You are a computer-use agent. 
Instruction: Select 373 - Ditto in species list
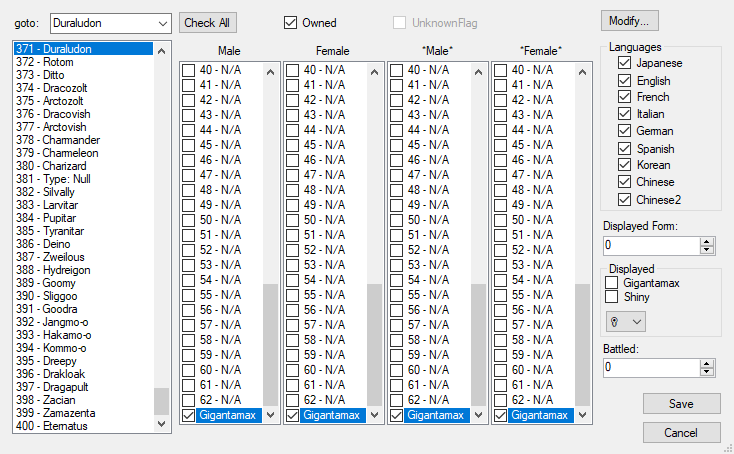[x=84, y=75]
